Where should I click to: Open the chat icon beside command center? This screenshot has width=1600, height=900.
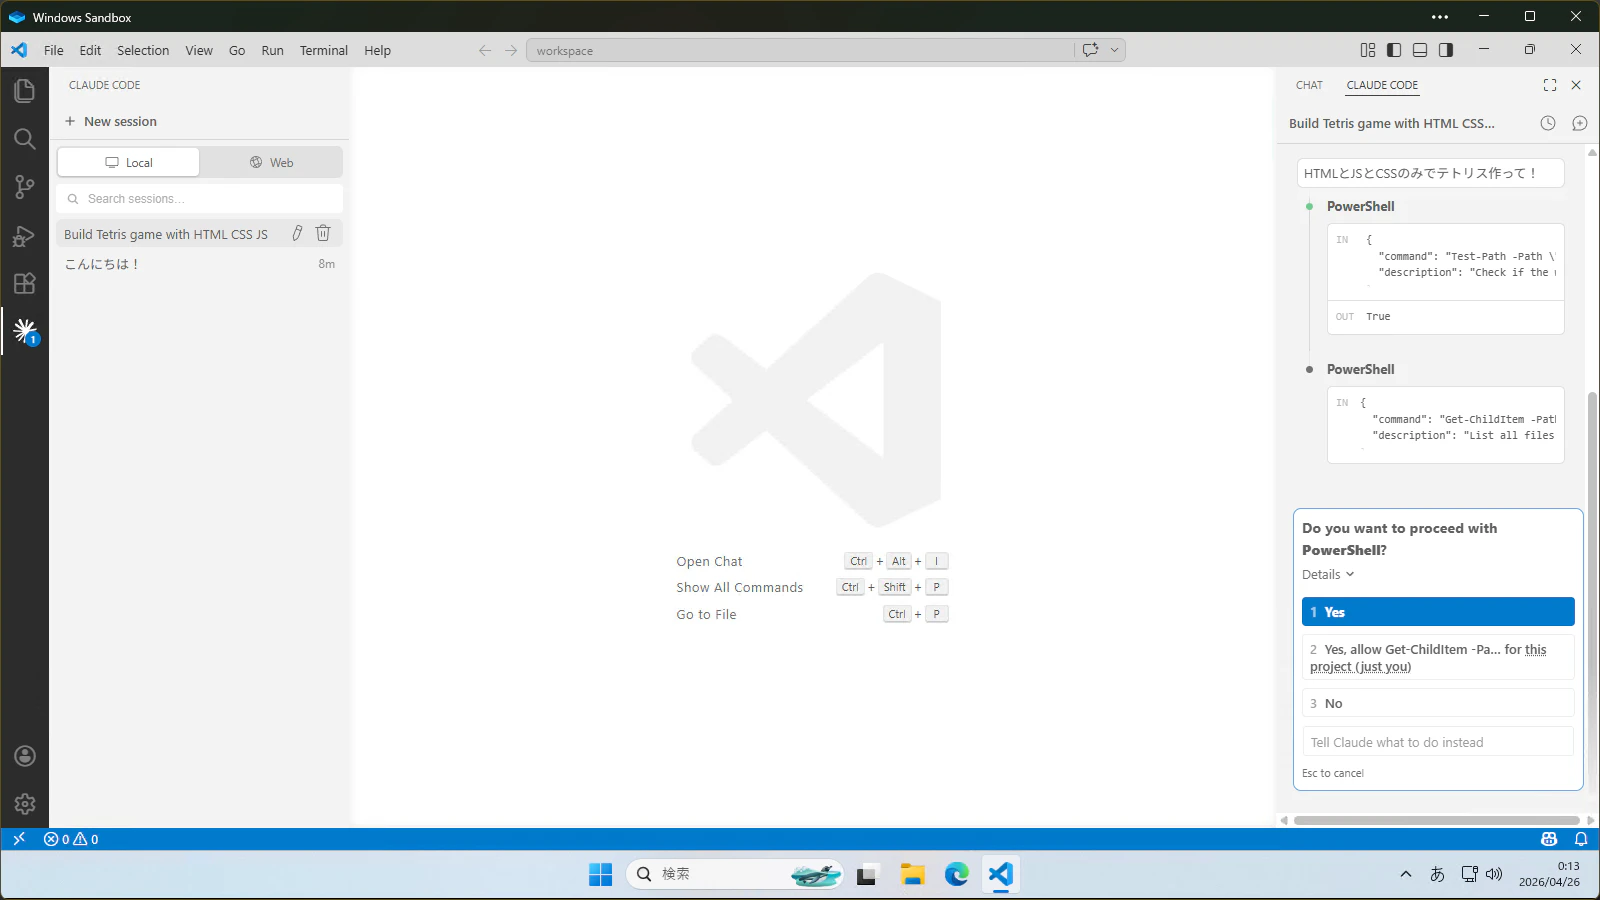pos(1090,50)
